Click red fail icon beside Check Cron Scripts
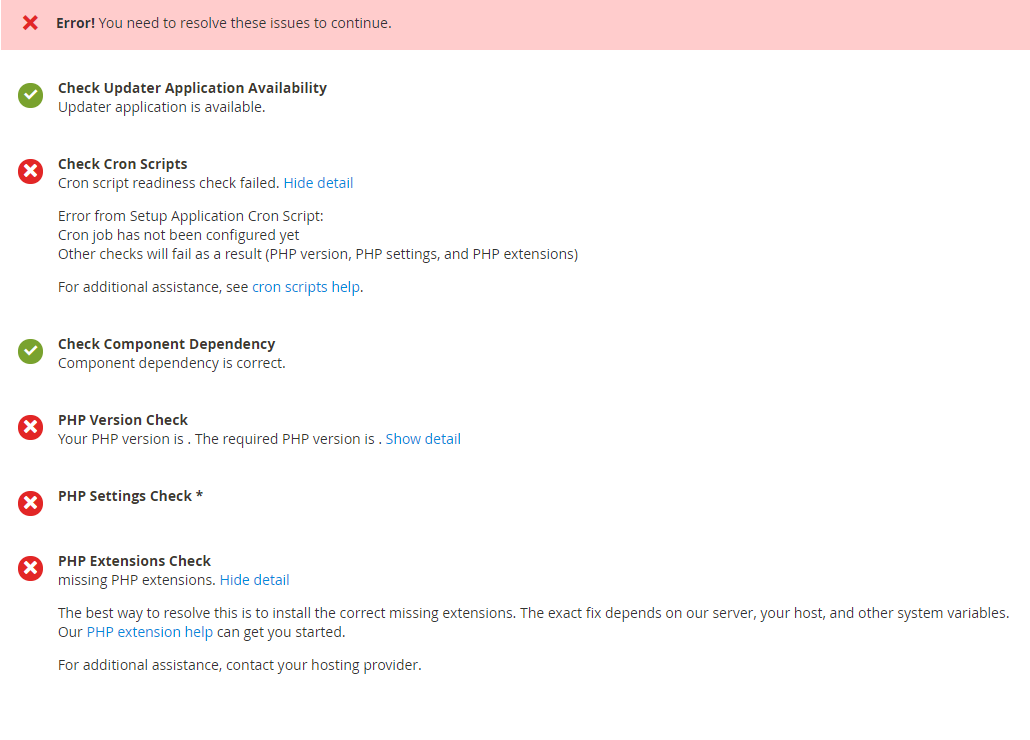Screen dimensions: 1030x740 (x=30, y=171)
